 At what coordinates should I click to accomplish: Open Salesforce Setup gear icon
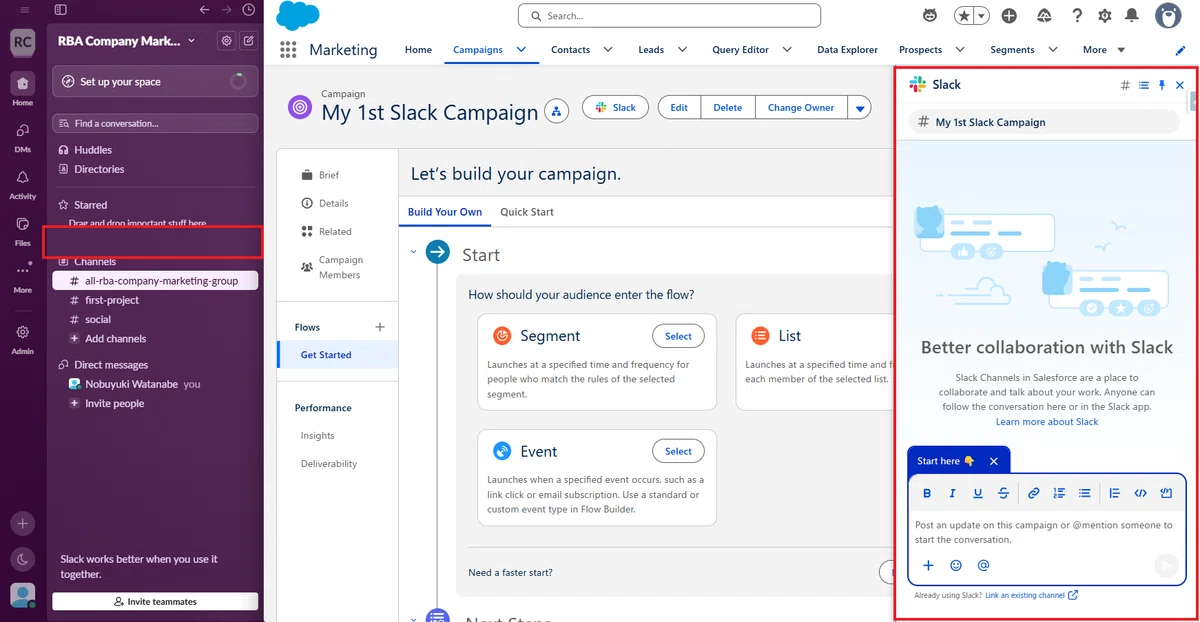coord(1105,16)
